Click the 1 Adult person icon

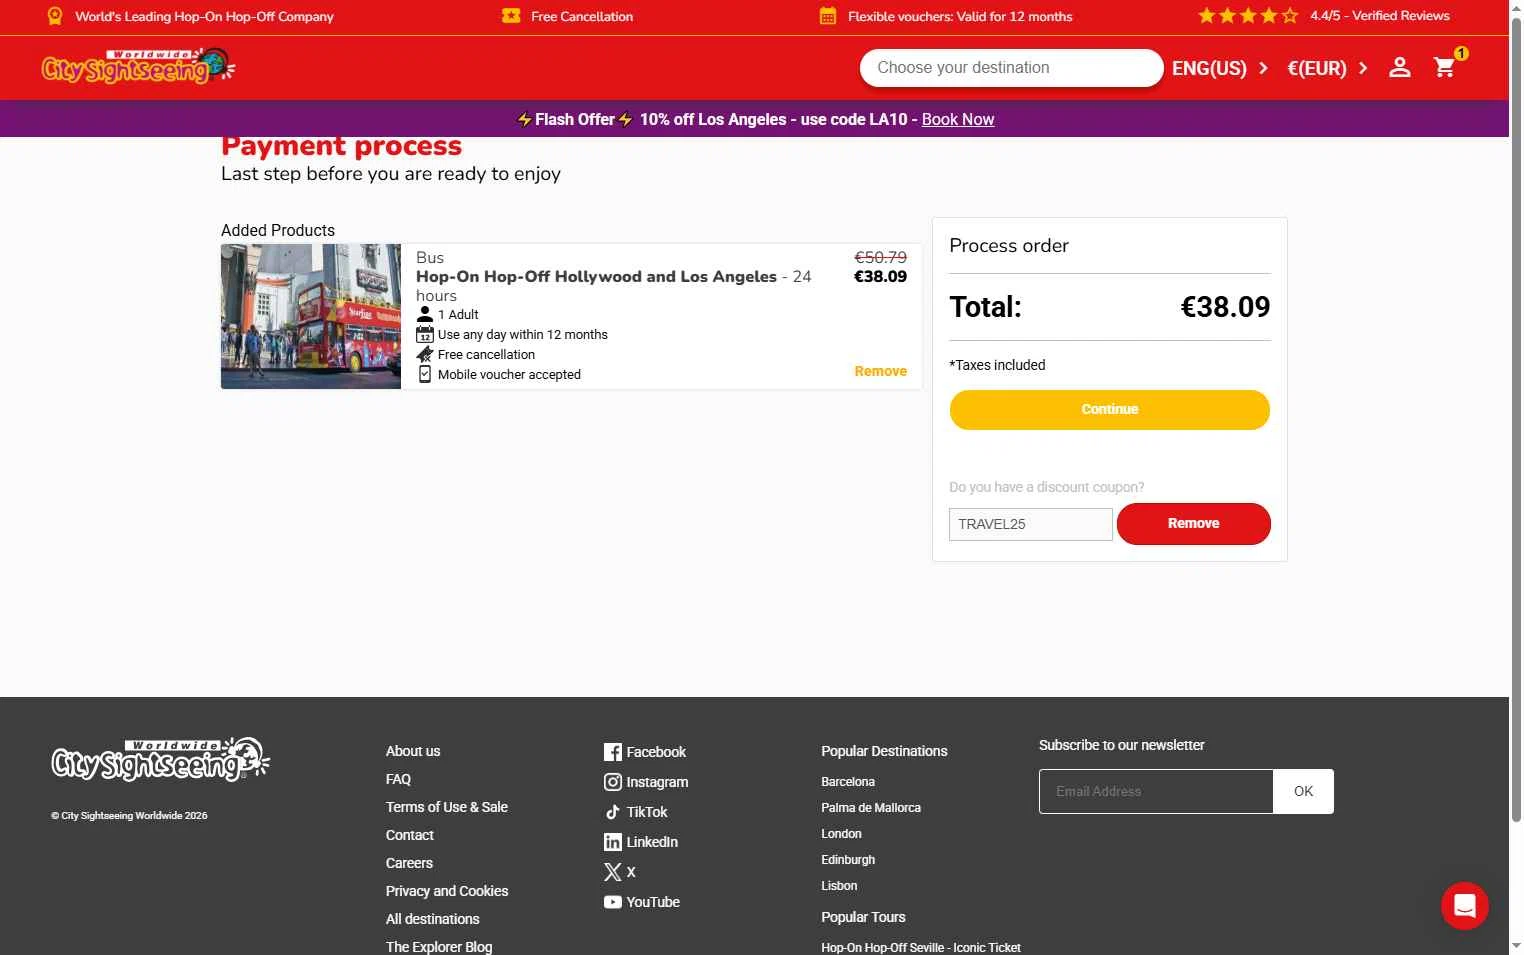[x=425, y=314]
